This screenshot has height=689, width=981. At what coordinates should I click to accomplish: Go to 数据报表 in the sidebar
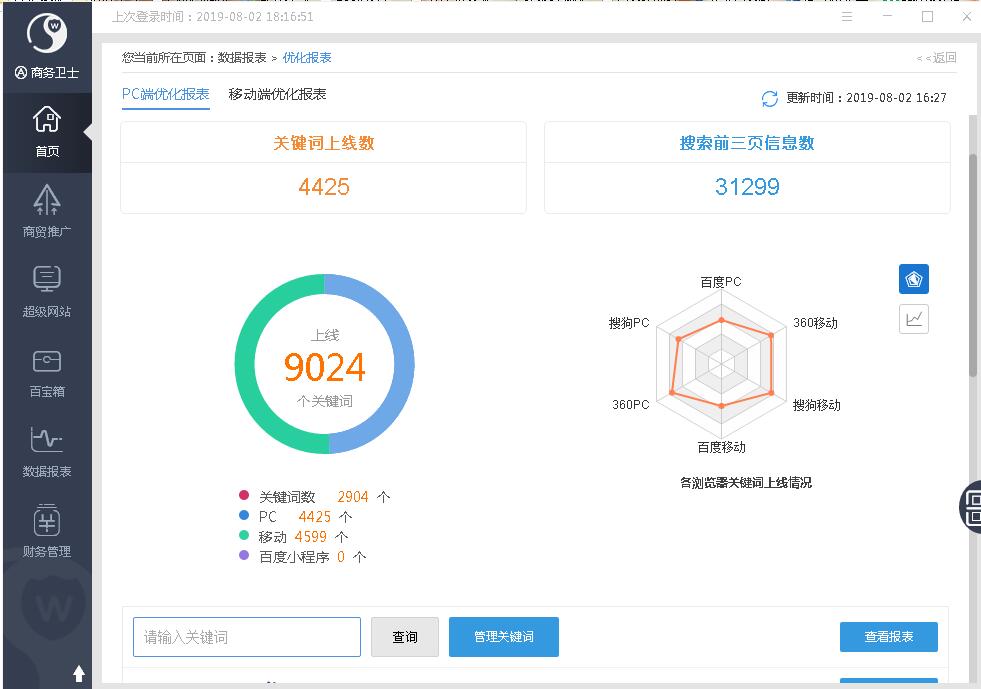46,451
